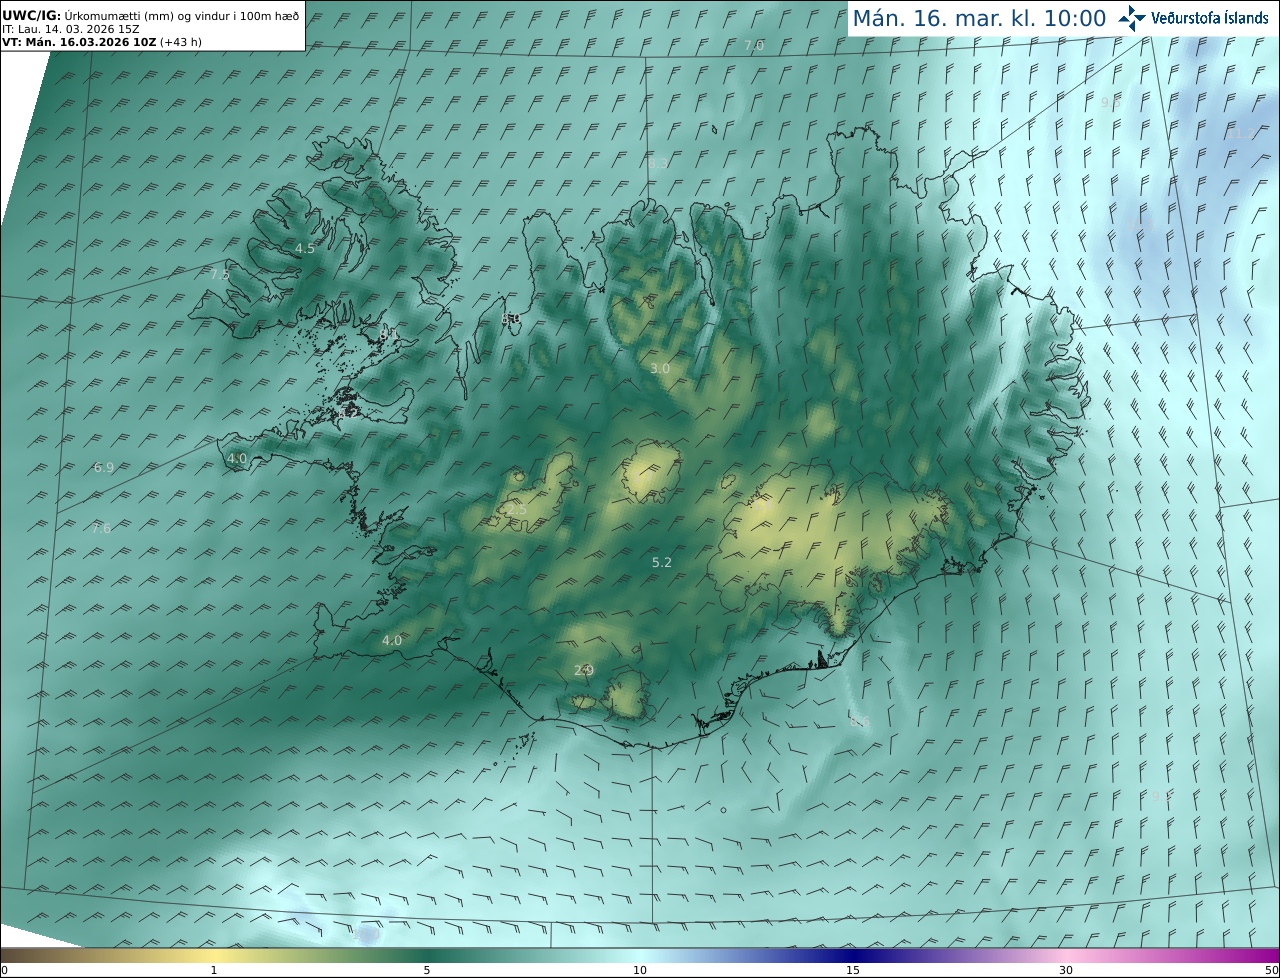Click the 7.0 value label on the map
This screenshot has width=1280, height=978.
click(x=754, y=46)
